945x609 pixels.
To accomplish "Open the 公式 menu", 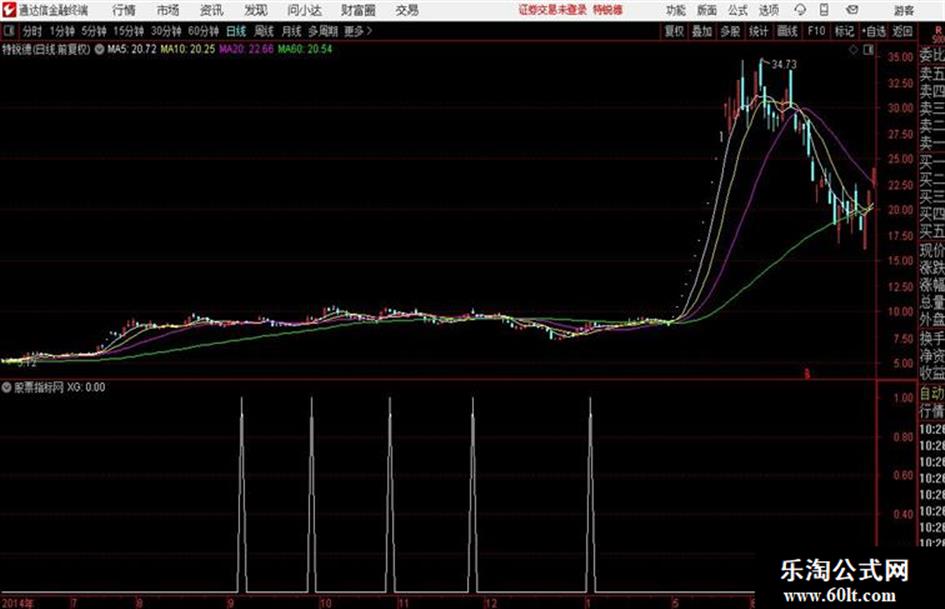I will point(737,10).
